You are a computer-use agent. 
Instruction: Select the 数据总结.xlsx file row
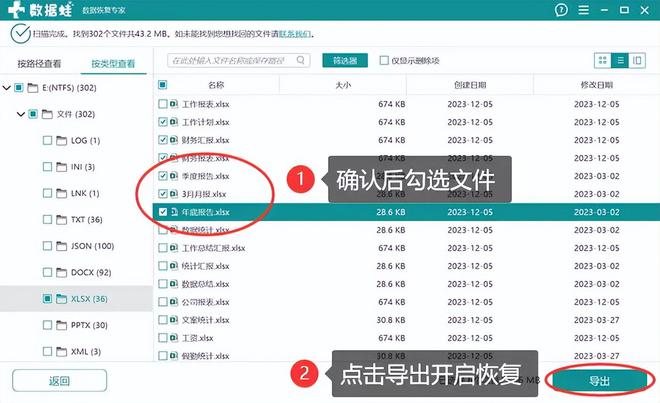[407, 284]
